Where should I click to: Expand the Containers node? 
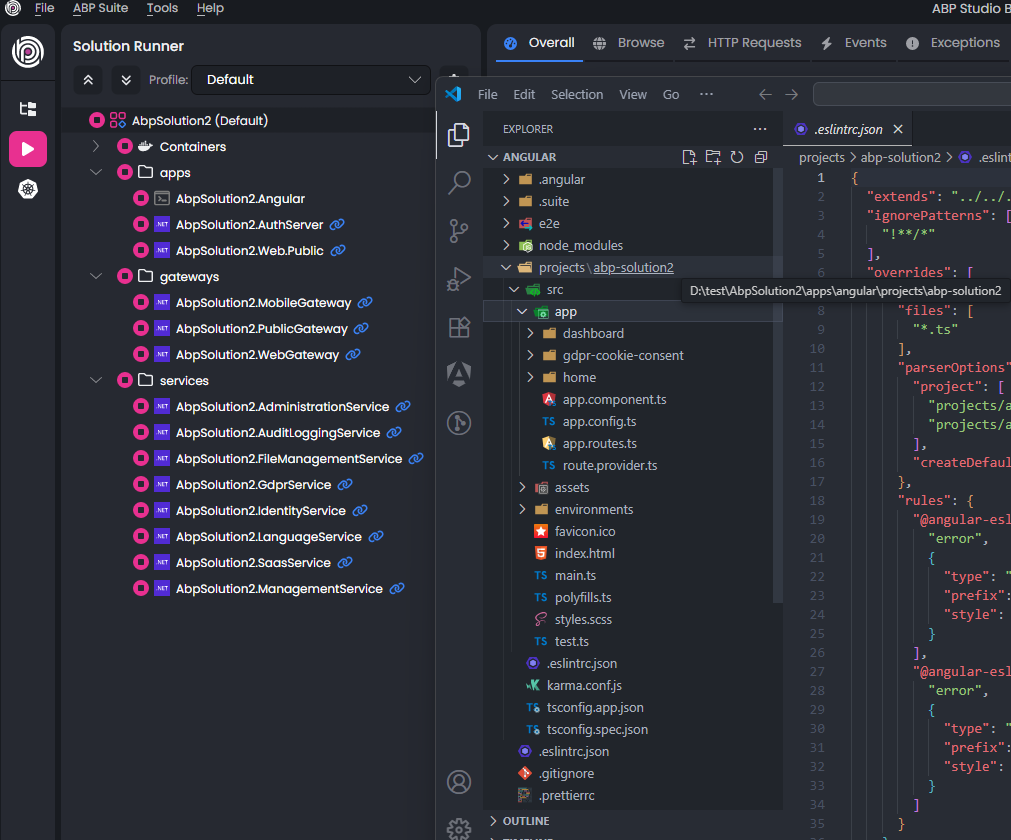(96, 147)
